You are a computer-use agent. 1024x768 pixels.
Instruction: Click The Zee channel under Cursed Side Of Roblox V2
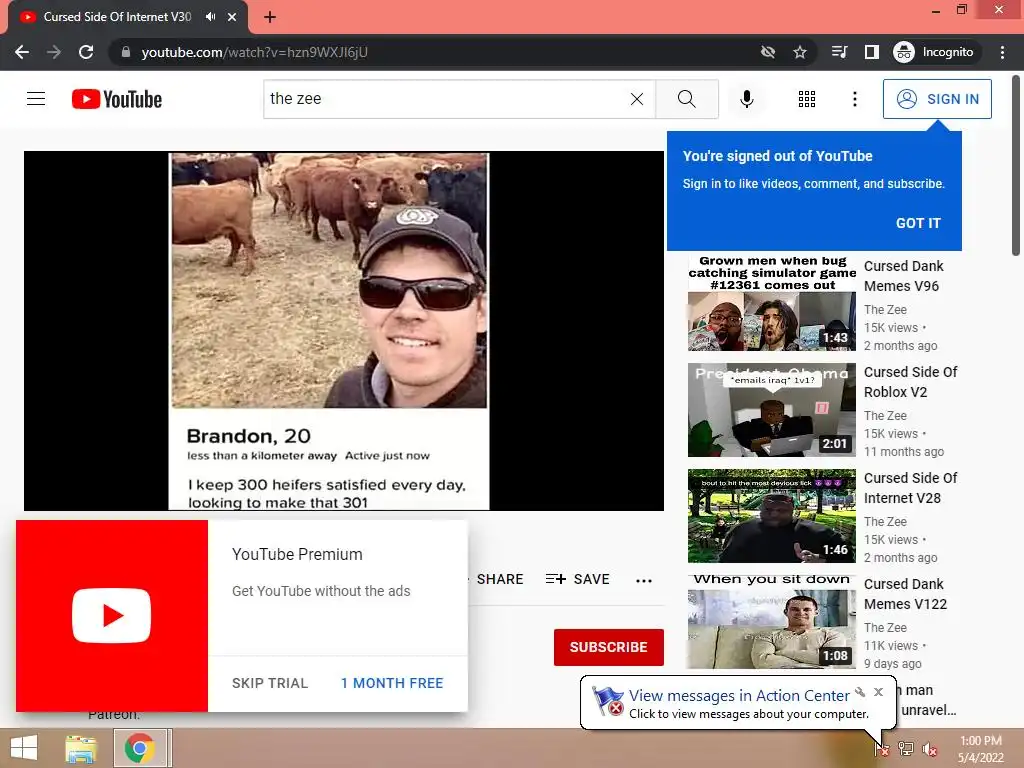885,415
